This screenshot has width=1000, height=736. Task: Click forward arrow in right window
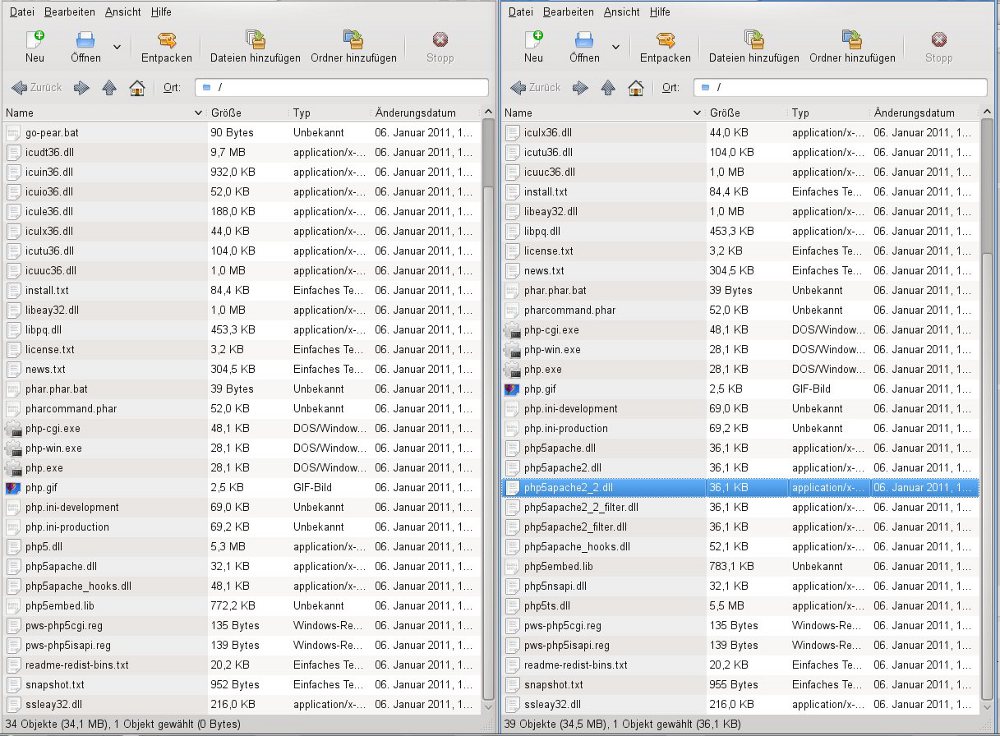click(x=580, y=87)
